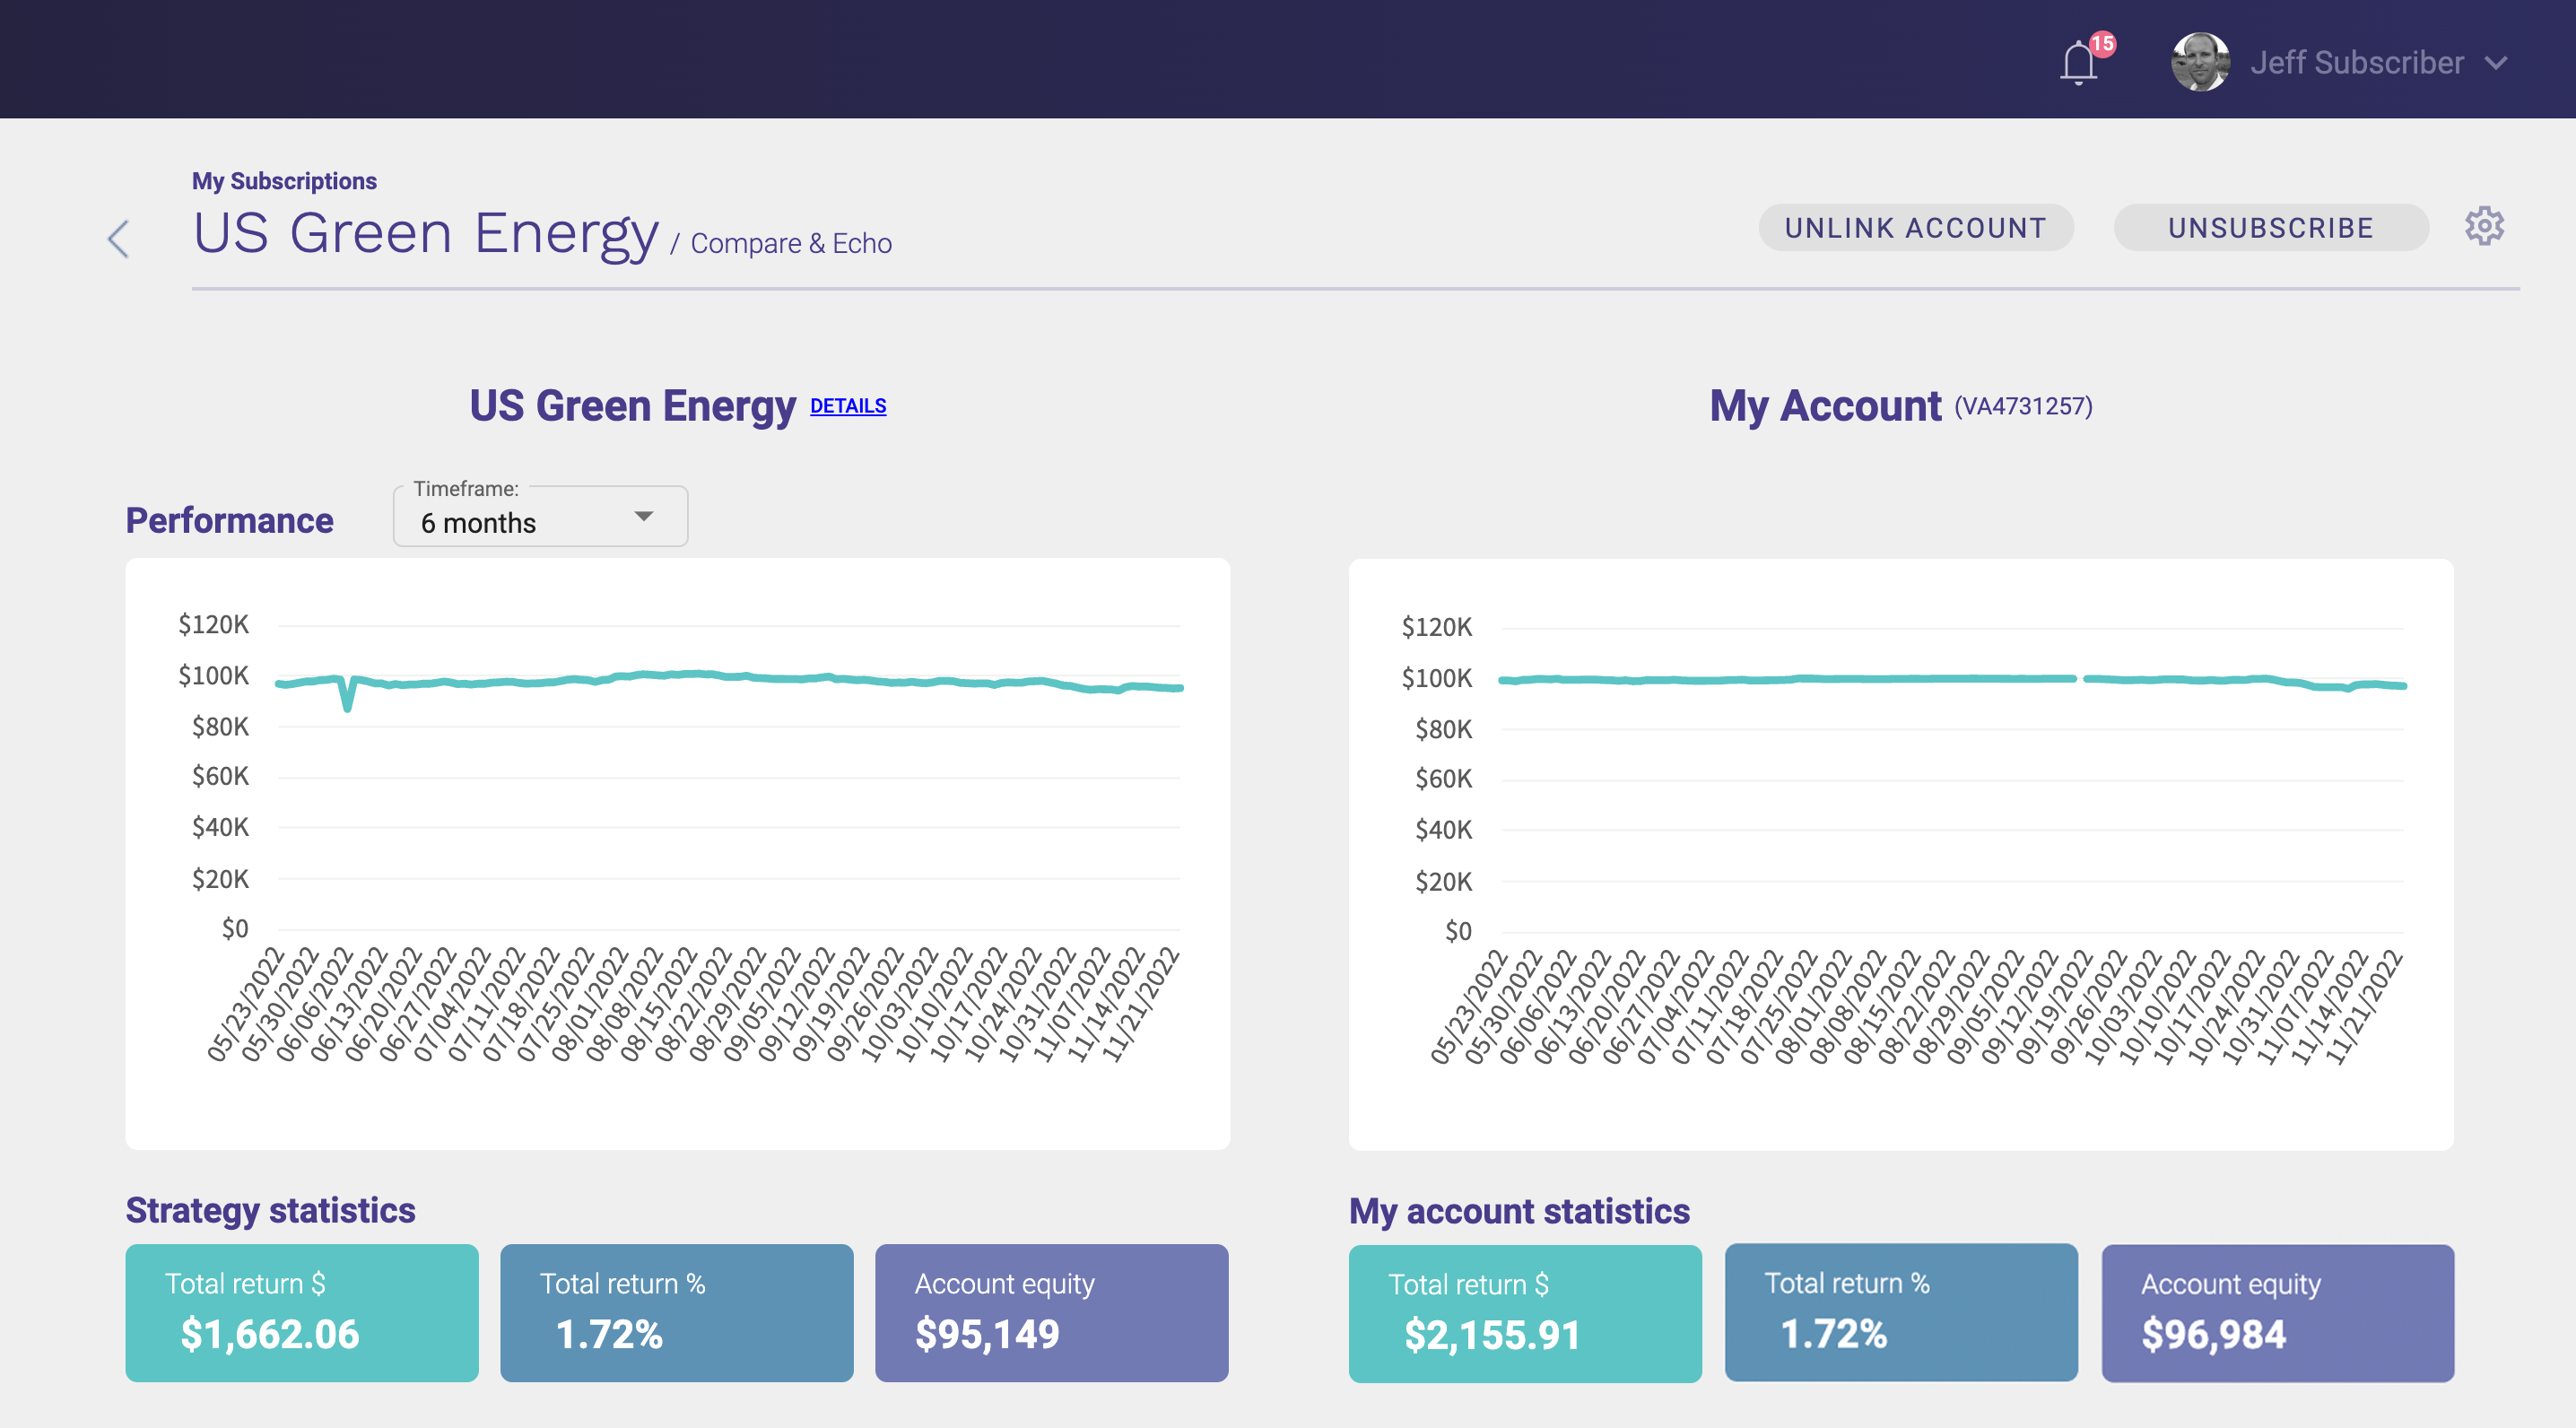Open the DETAILS link for US Green Energy
Screen dimensions: 2576x1428
click(847, 406)
